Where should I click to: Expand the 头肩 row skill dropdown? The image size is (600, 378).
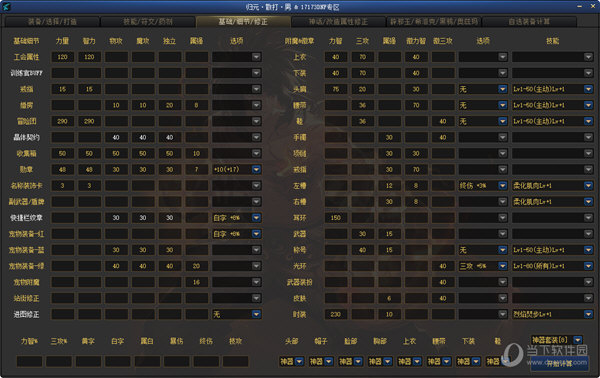click(x=589, y=89)
